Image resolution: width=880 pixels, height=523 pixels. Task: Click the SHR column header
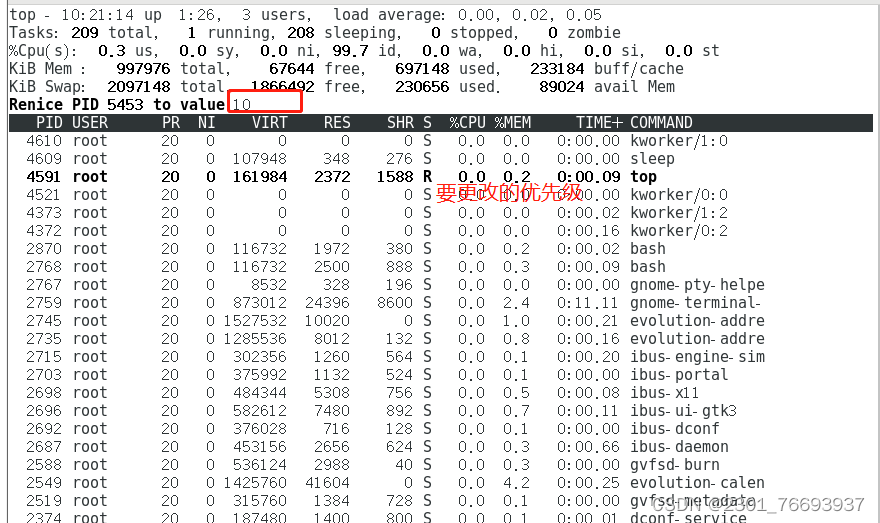[400, 122]
